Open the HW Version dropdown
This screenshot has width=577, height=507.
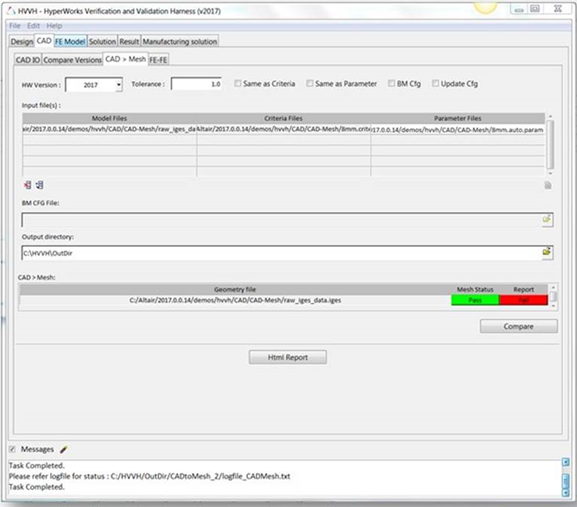pyautogui.click(x=118, y=85)
